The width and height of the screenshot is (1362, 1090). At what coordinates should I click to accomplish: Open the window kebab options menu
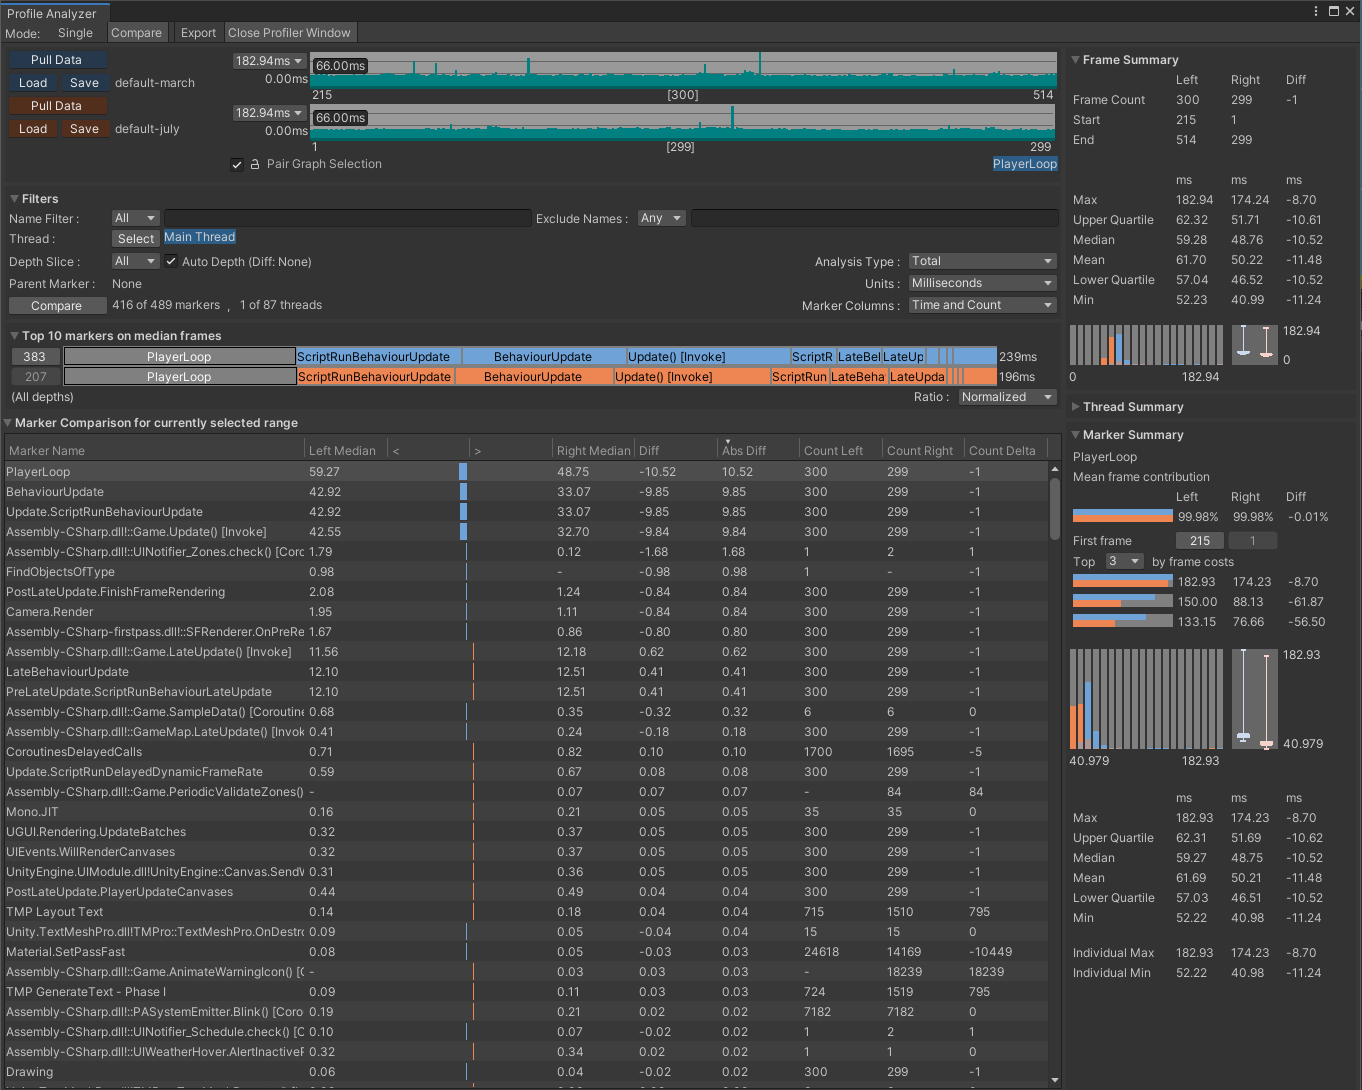point(1316,11)
